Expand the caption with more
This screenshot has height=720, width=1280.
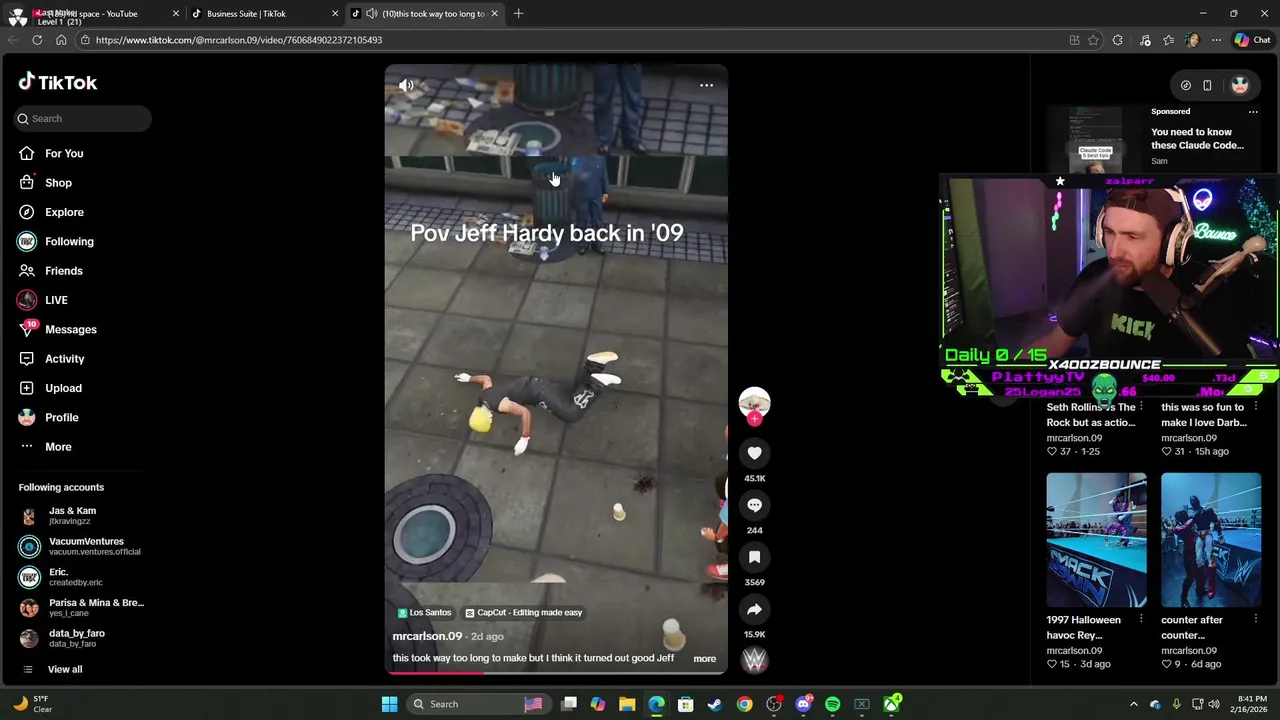(705, 658)
